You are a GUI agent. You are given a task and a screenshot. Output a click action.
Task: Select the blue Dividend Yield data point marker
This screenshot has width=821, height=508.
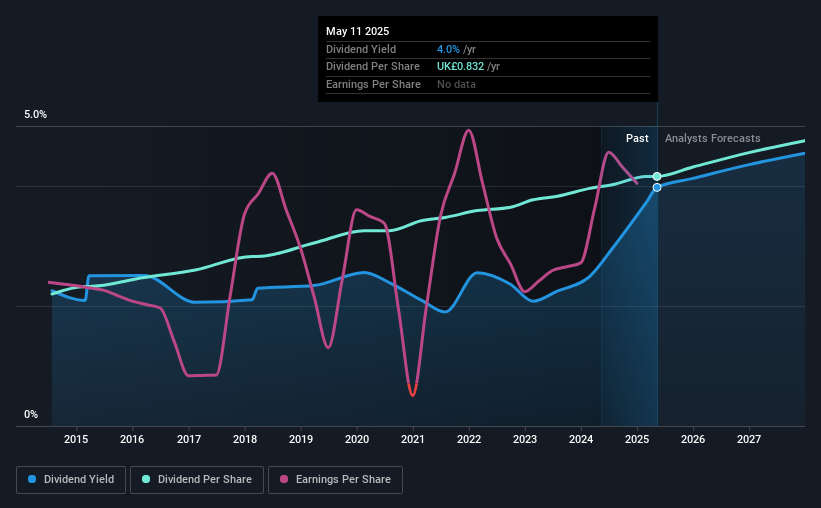tap(657, 187)
